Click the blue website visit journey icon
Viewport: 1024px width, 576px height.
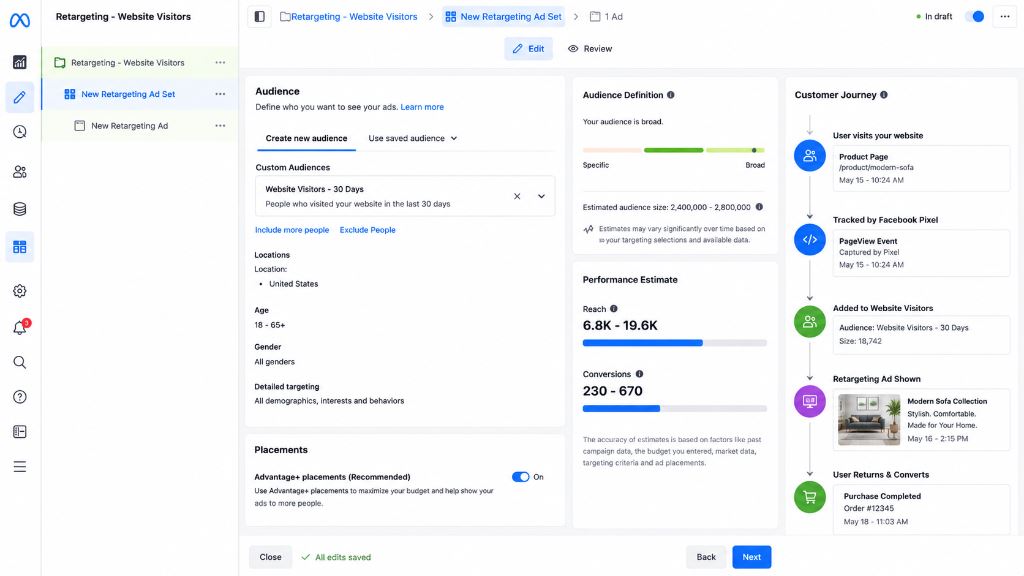[x=810, y=156]
